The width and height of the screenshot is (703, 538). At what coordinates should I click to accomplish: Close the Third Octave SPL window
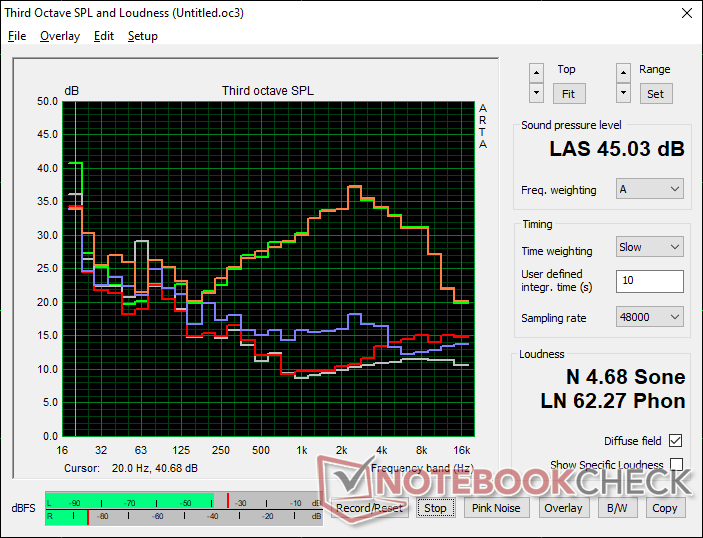(x=686, y=13)
